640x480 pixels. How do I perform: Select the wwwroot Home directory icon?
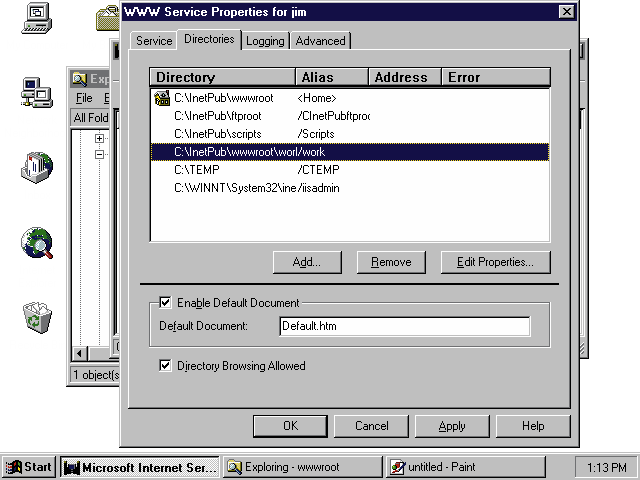pos(162,98)
